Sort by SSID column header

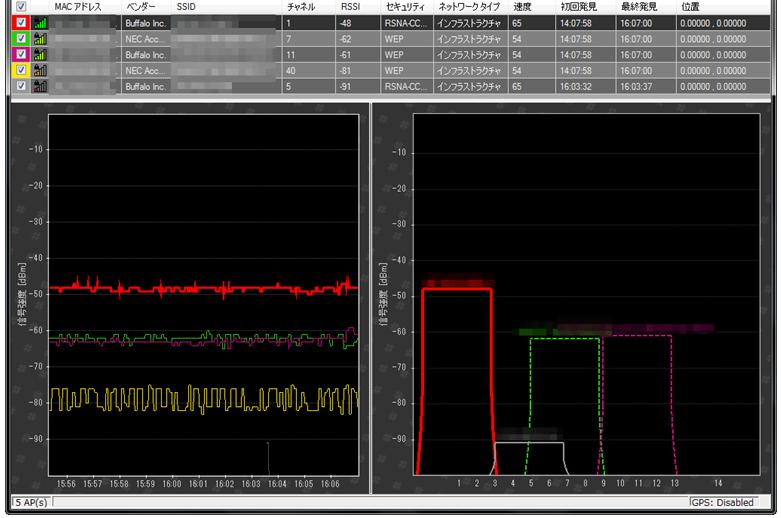click(186, 7)
